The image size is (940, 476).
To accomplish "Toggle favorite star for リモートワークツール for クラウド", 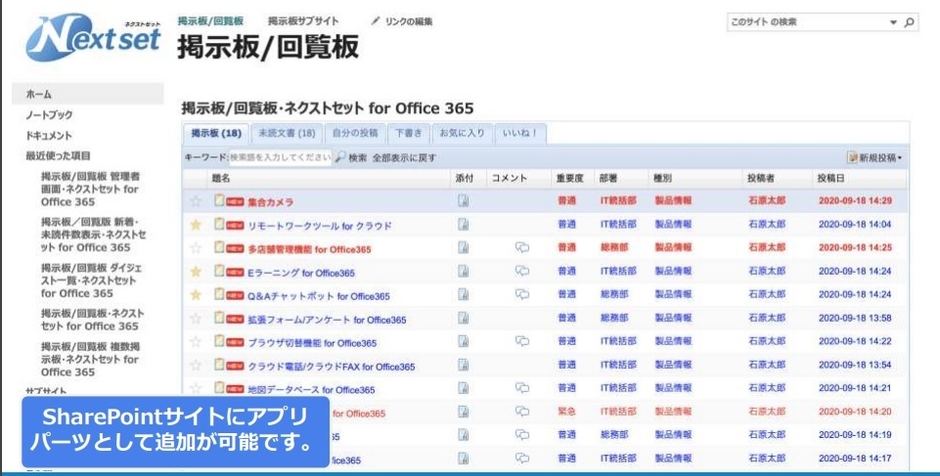I will [x=195, y=225].
